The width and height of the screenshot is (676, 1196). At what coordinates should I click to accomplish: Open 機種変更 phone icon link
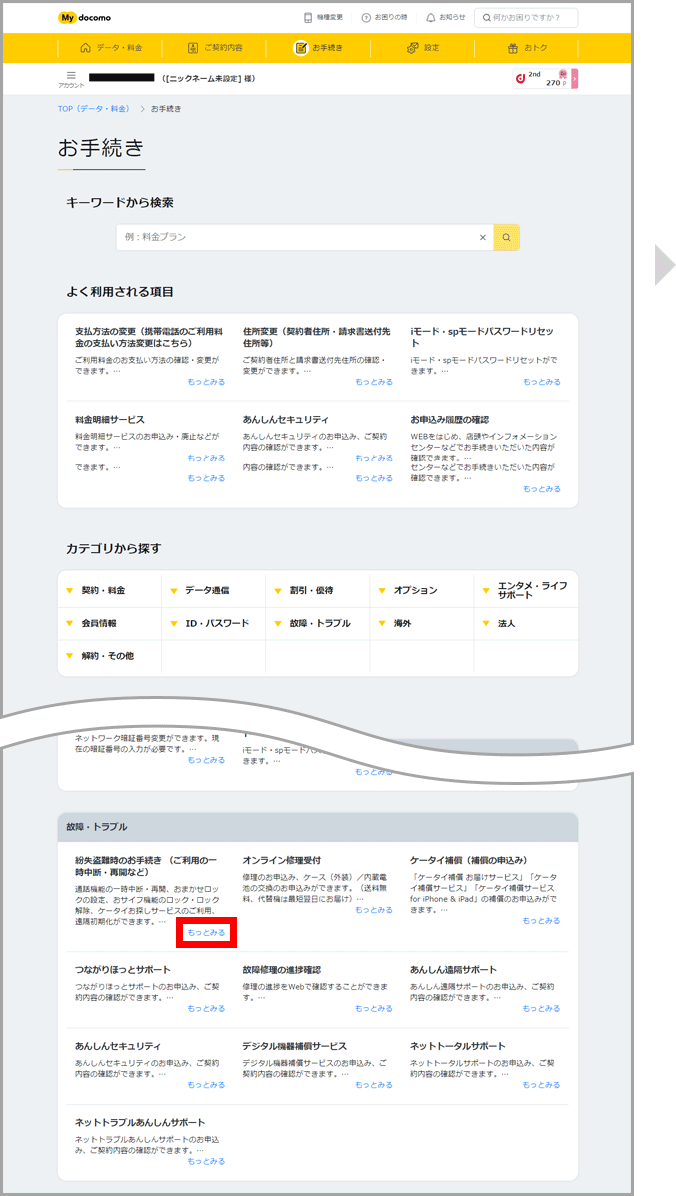point(323,17)
